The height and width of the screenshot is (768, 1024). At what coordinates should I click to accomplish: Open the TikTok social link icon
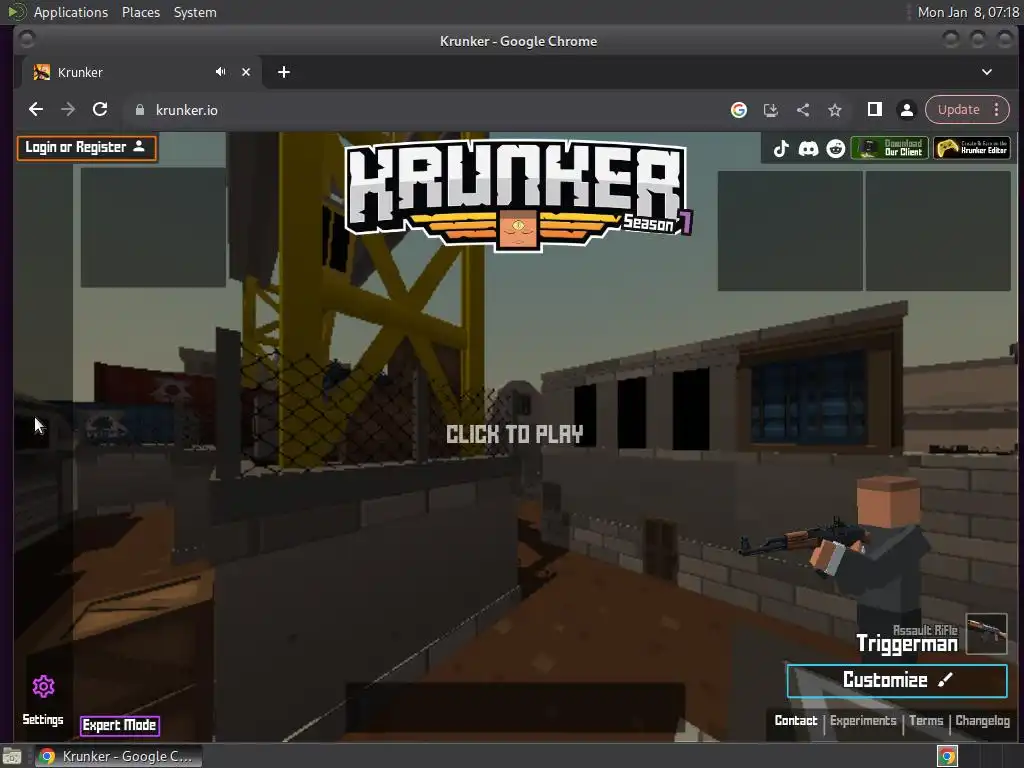[780, 148]
